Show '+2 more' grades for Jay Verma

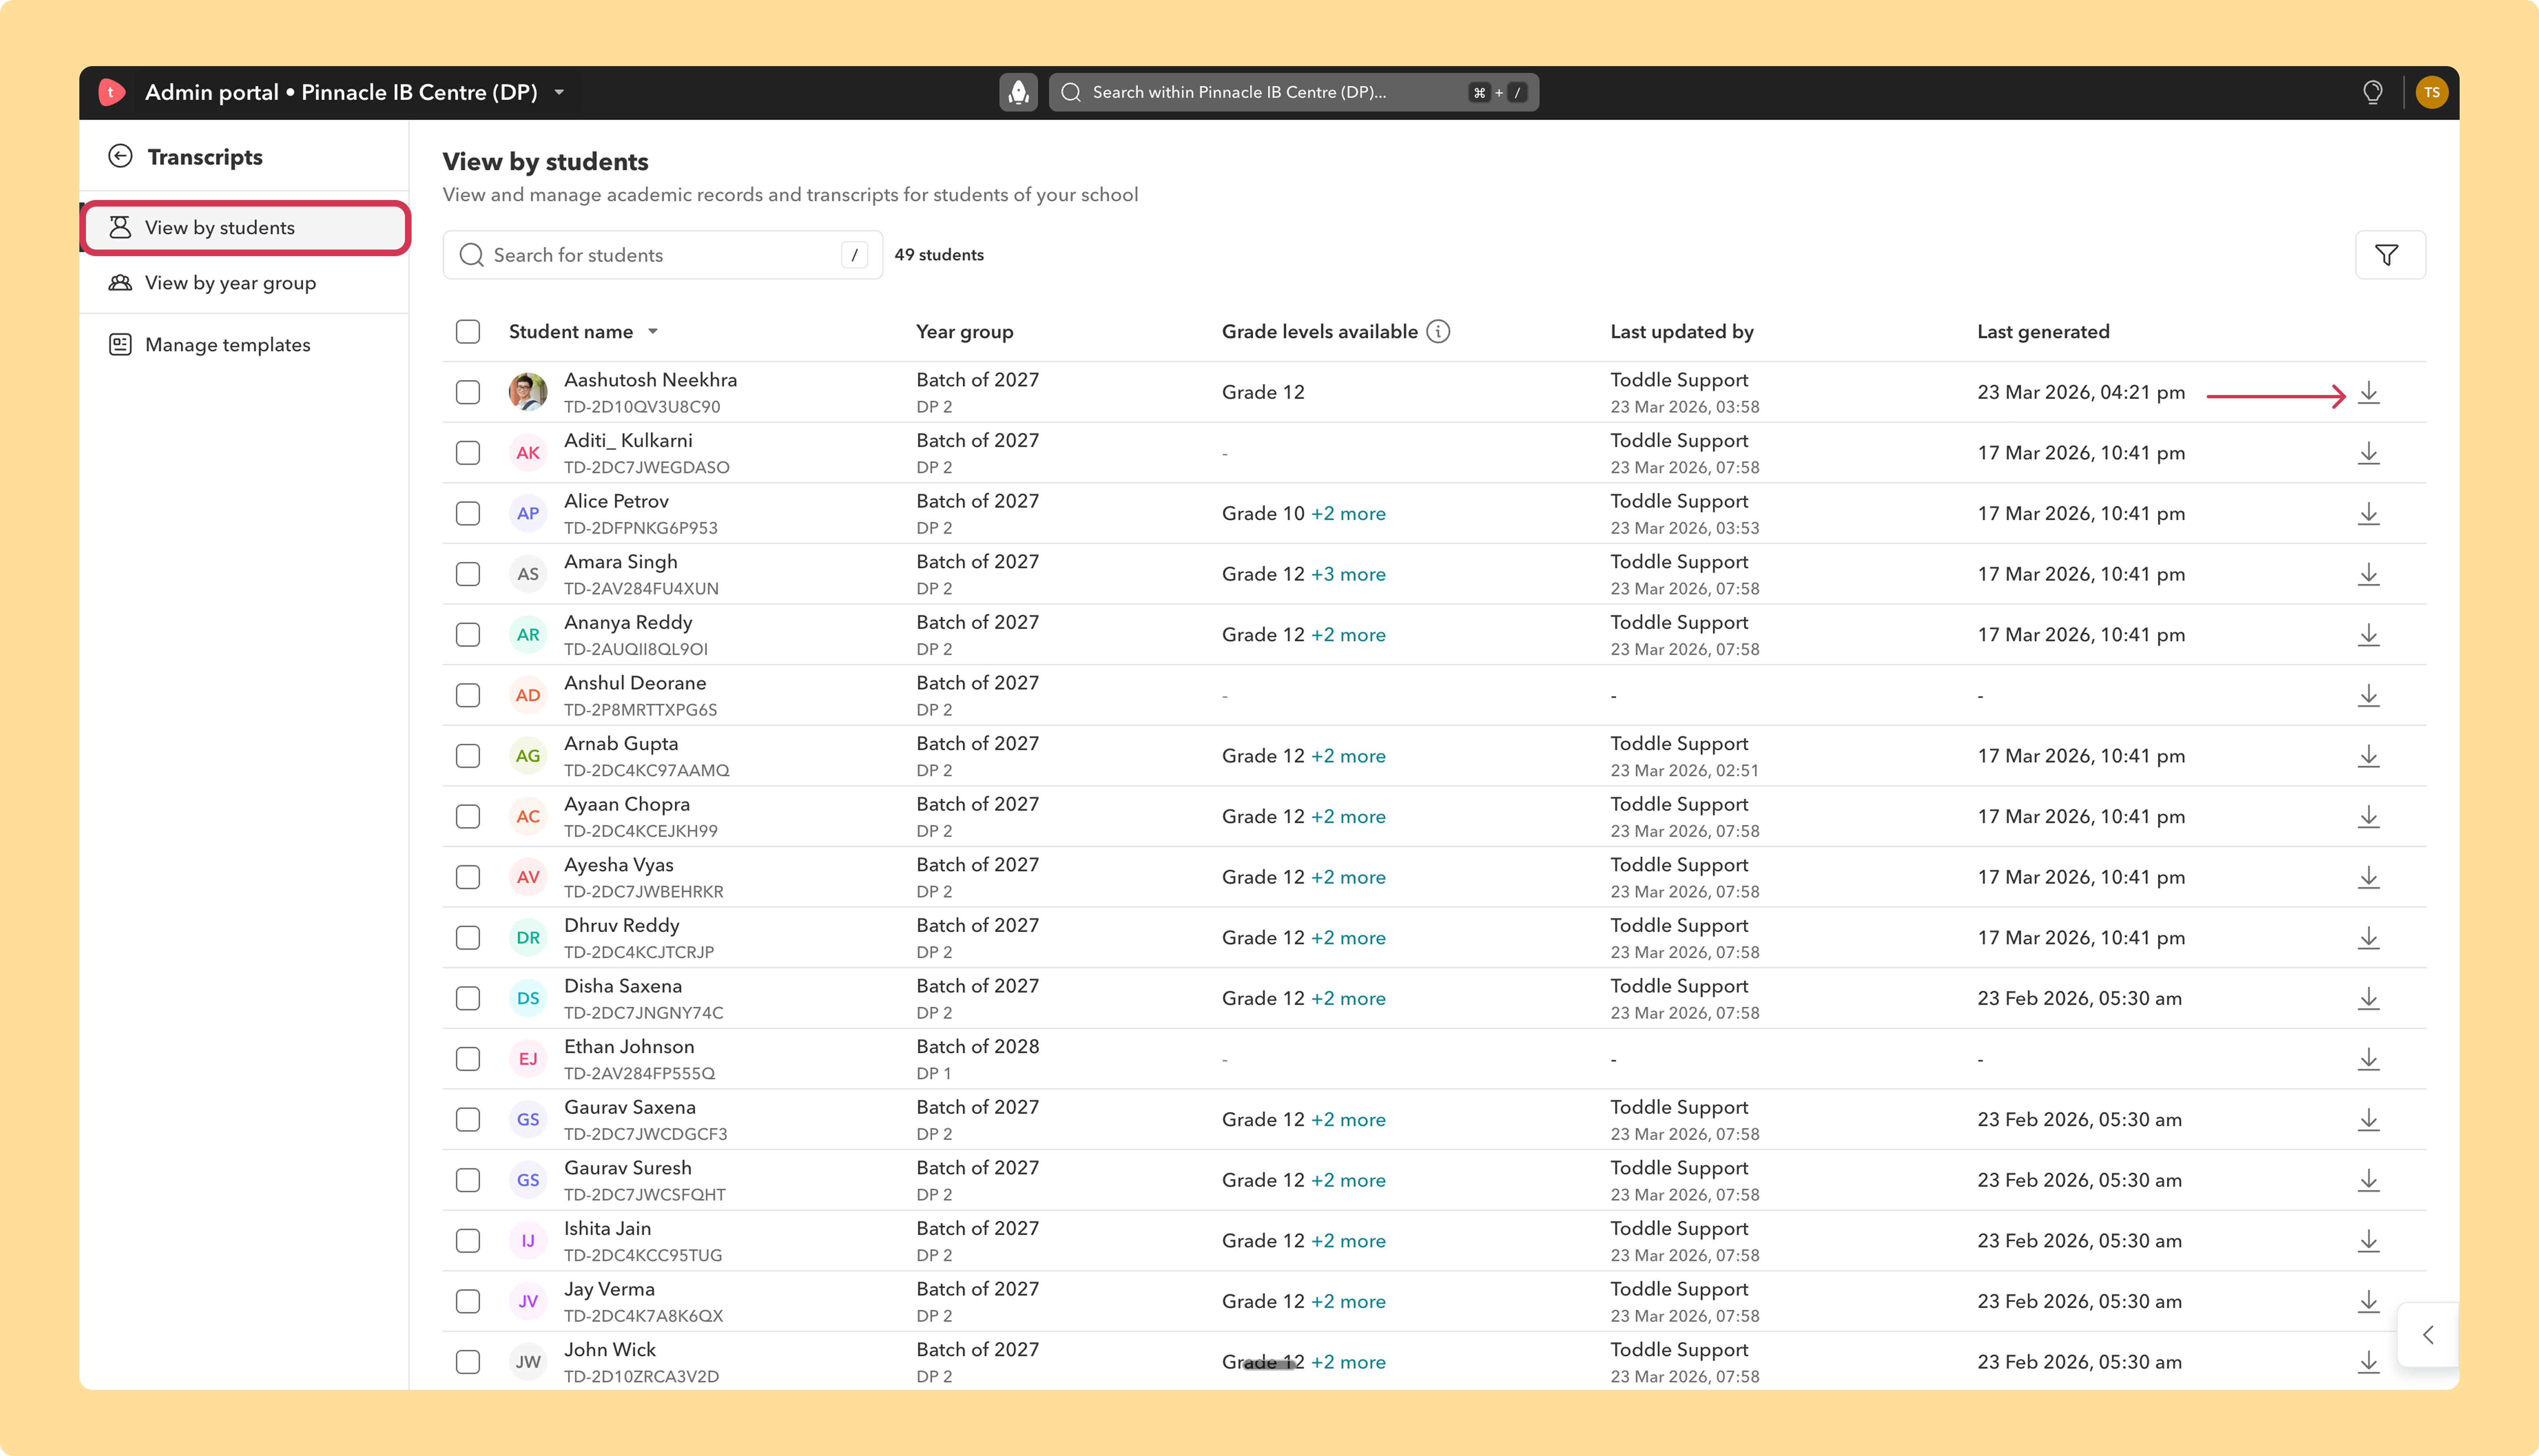(1348, 1301)
